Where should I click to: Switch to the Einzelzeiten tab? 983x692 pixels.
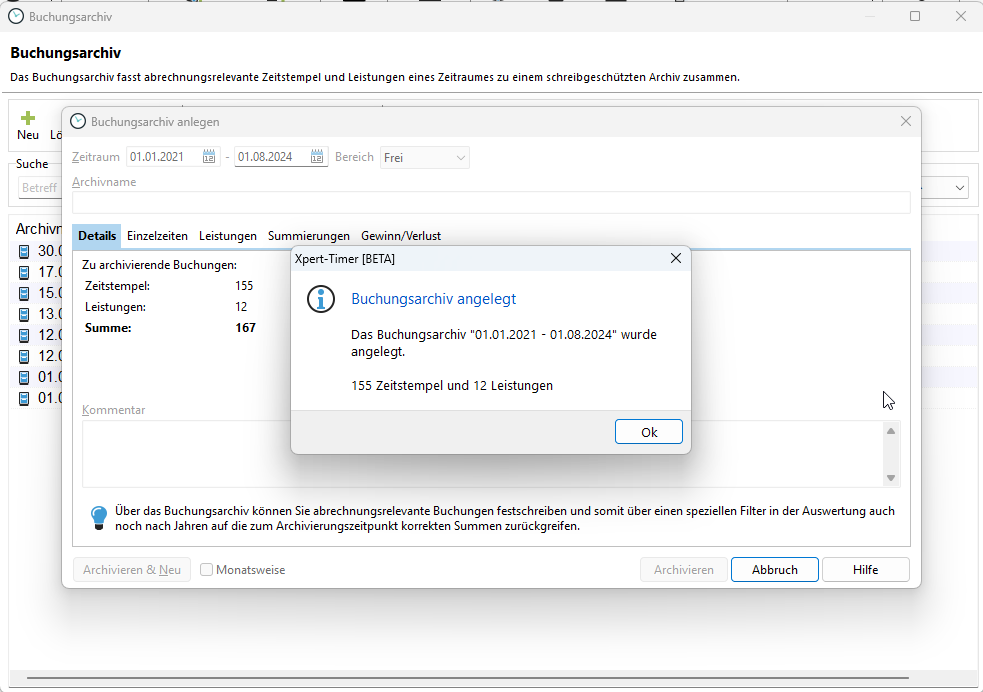tap(157, 236)
